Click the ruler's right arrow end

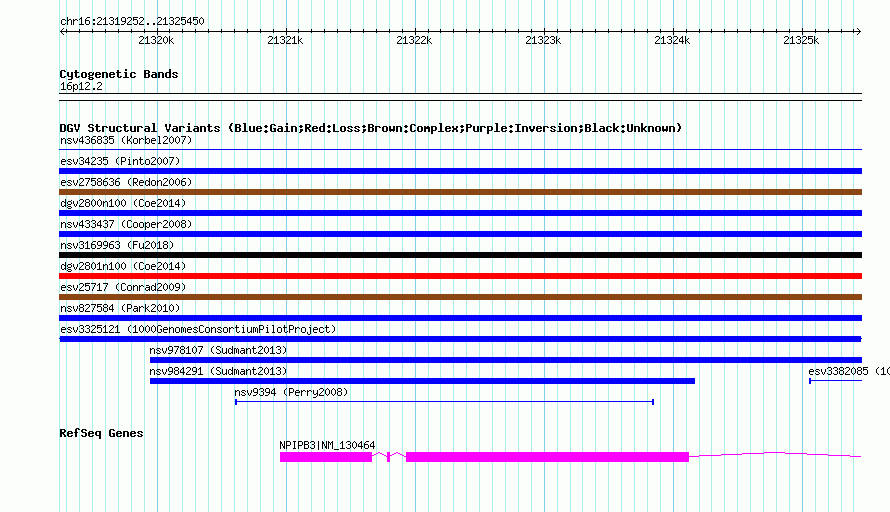pos(859,32)
